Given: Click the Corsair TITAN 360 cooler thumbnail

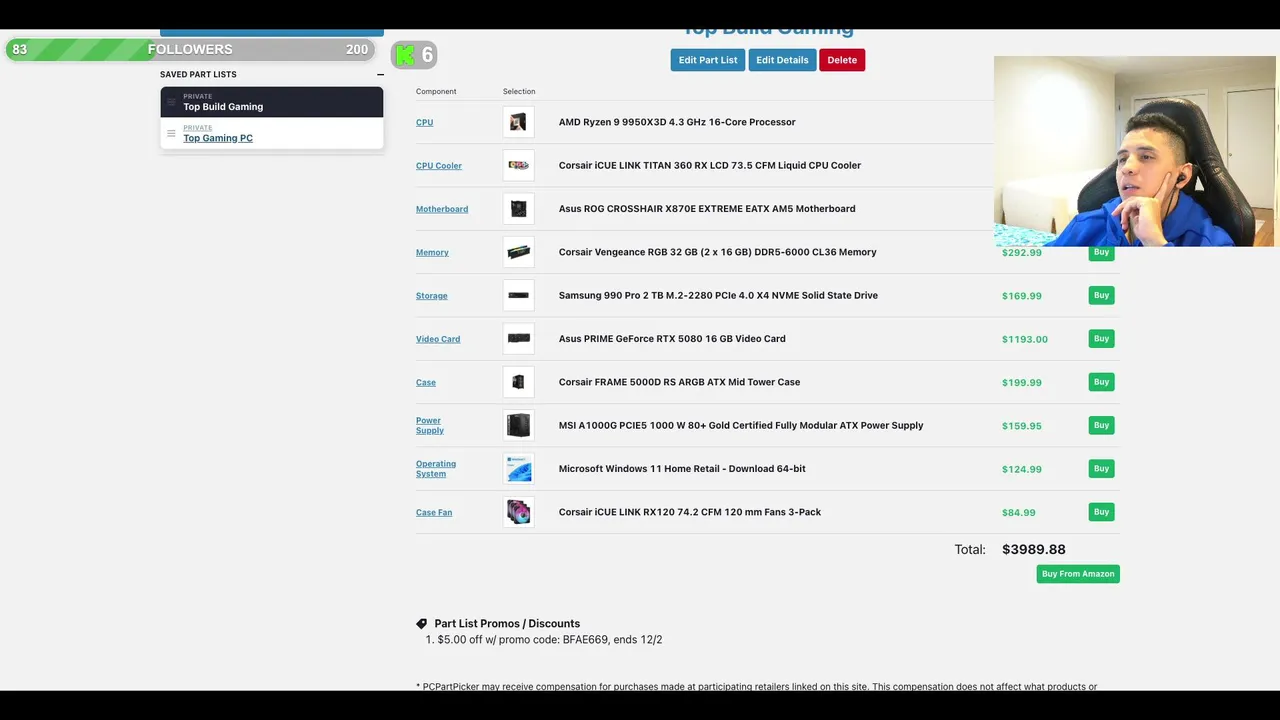Looking at the screenshot, I should coord(518,165).
